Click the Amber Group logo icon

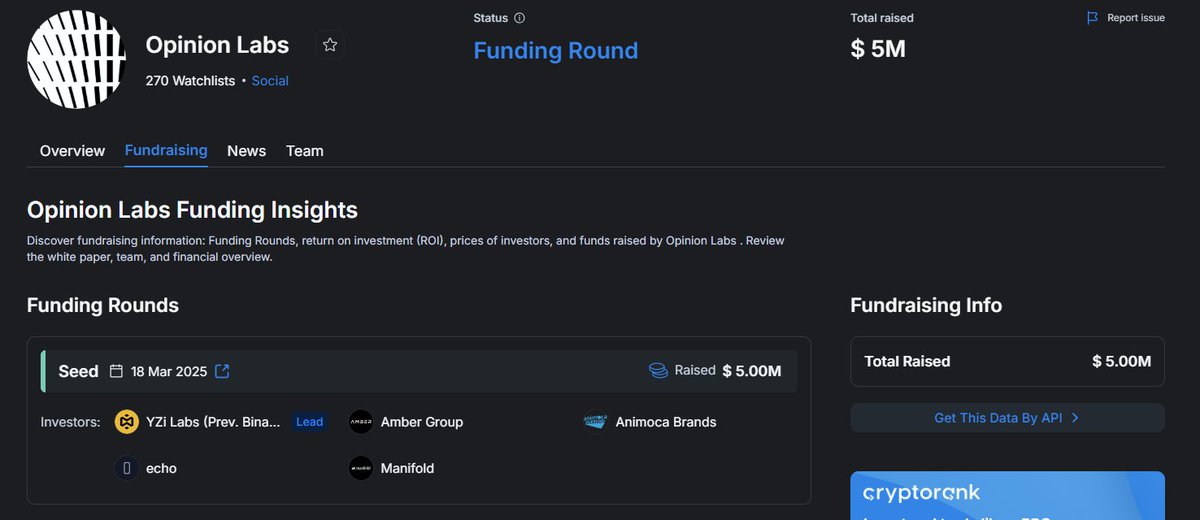tap(361, 422)
